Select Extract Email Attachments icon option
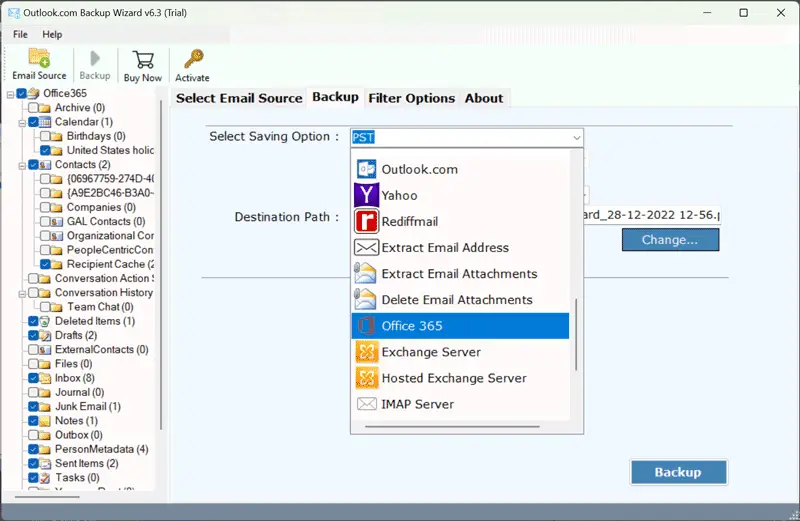The height and width of the screenshot is (521, 800). click(366, 273)
